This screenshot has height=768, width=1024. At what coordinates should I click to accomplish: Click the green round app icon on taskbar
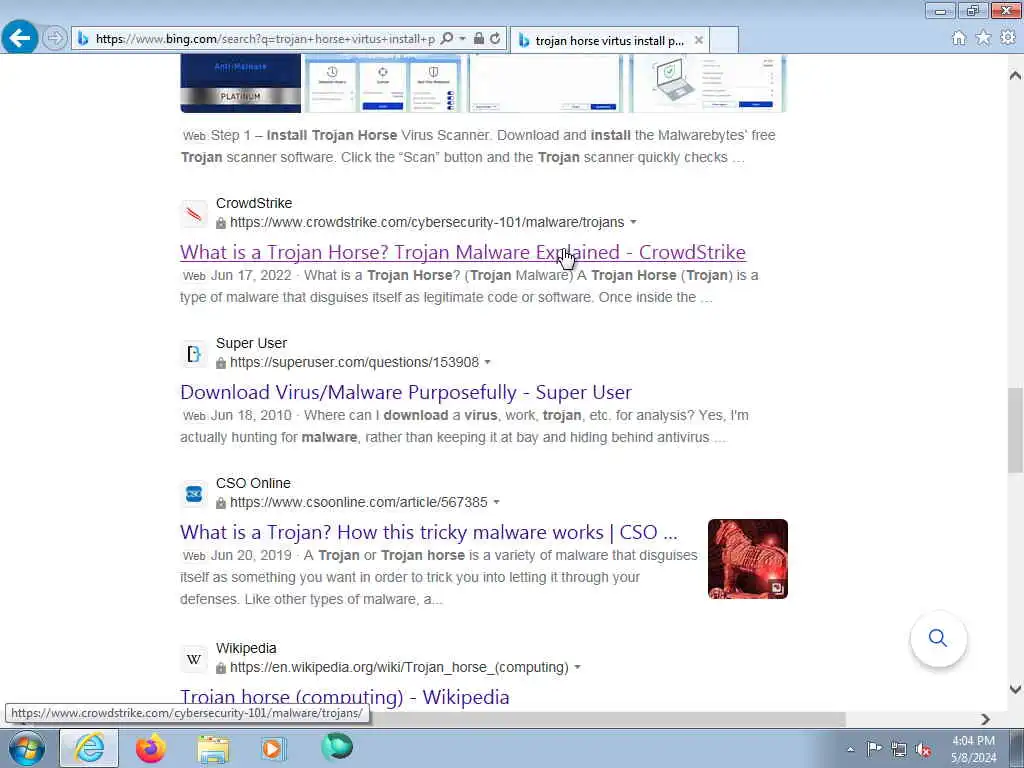coord(337,747)
